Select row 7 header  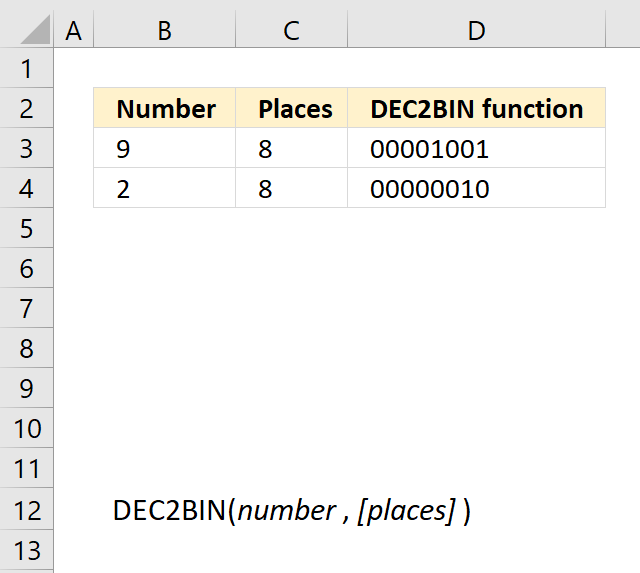(27, 308)
